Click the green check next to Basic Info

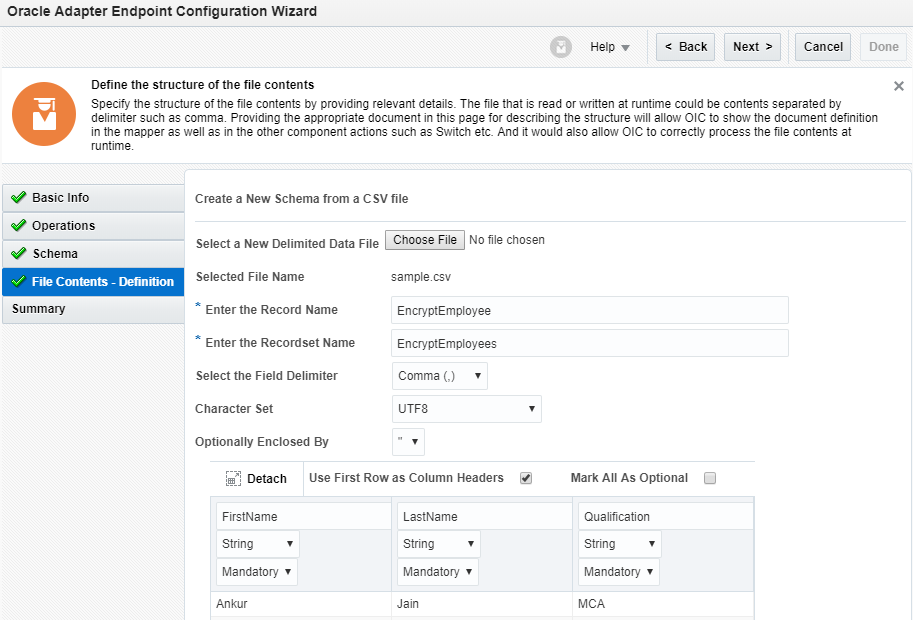18,198
